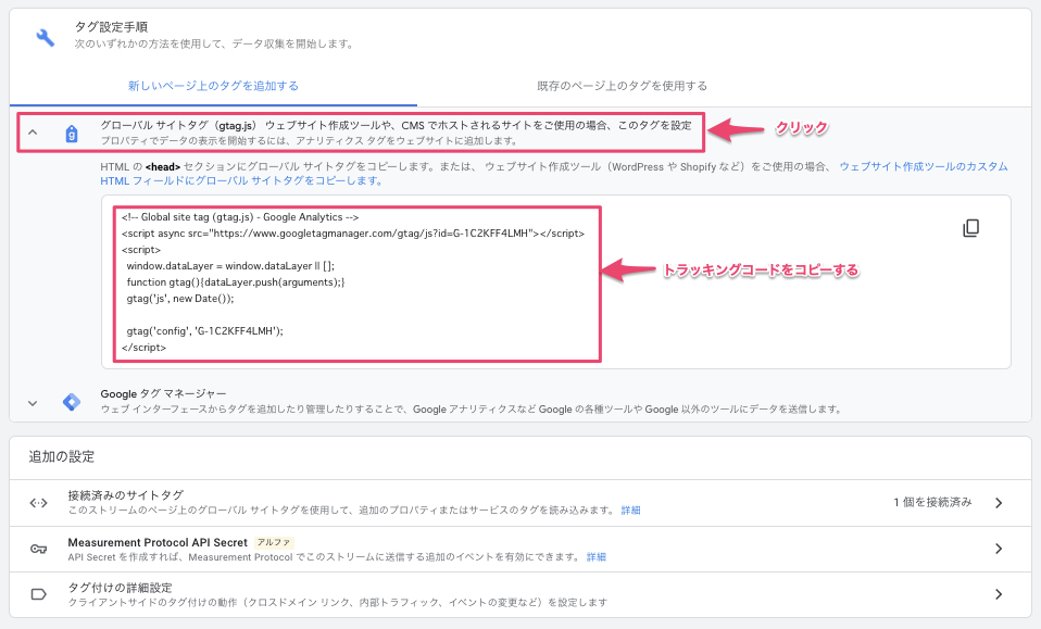Viewport: 1041px width, 629px height.
Task: Click the key icon for Measurement Protocol API Secret
Action: coord(39,549)
